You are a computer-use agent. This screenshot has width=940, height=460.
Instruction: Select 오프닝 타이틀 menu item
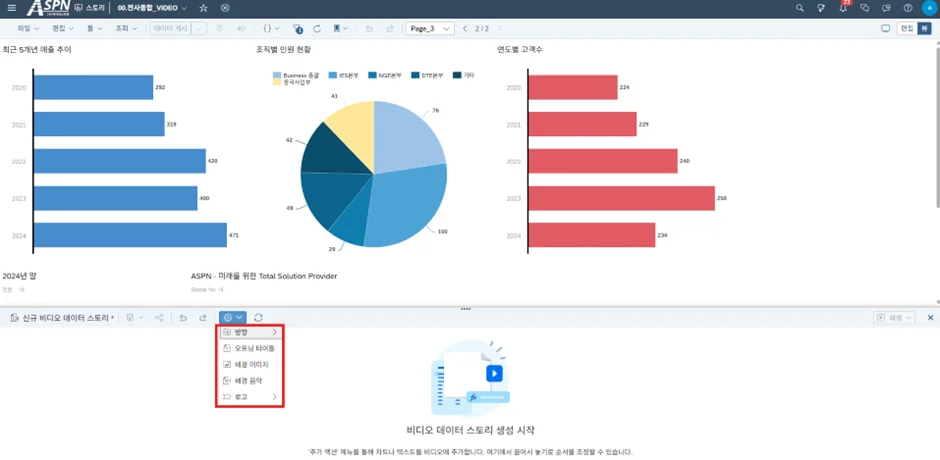[x=253, y=348]
